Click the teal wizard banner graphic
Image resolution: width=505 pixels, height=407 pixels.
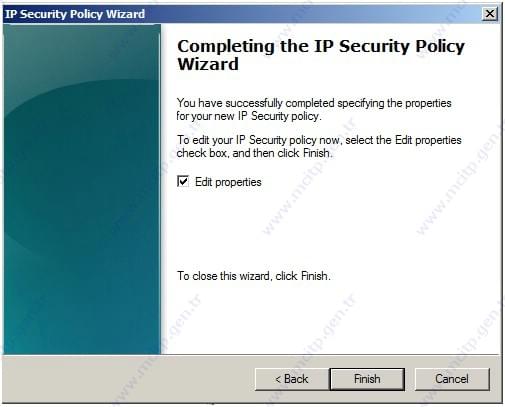click(82, 189)
